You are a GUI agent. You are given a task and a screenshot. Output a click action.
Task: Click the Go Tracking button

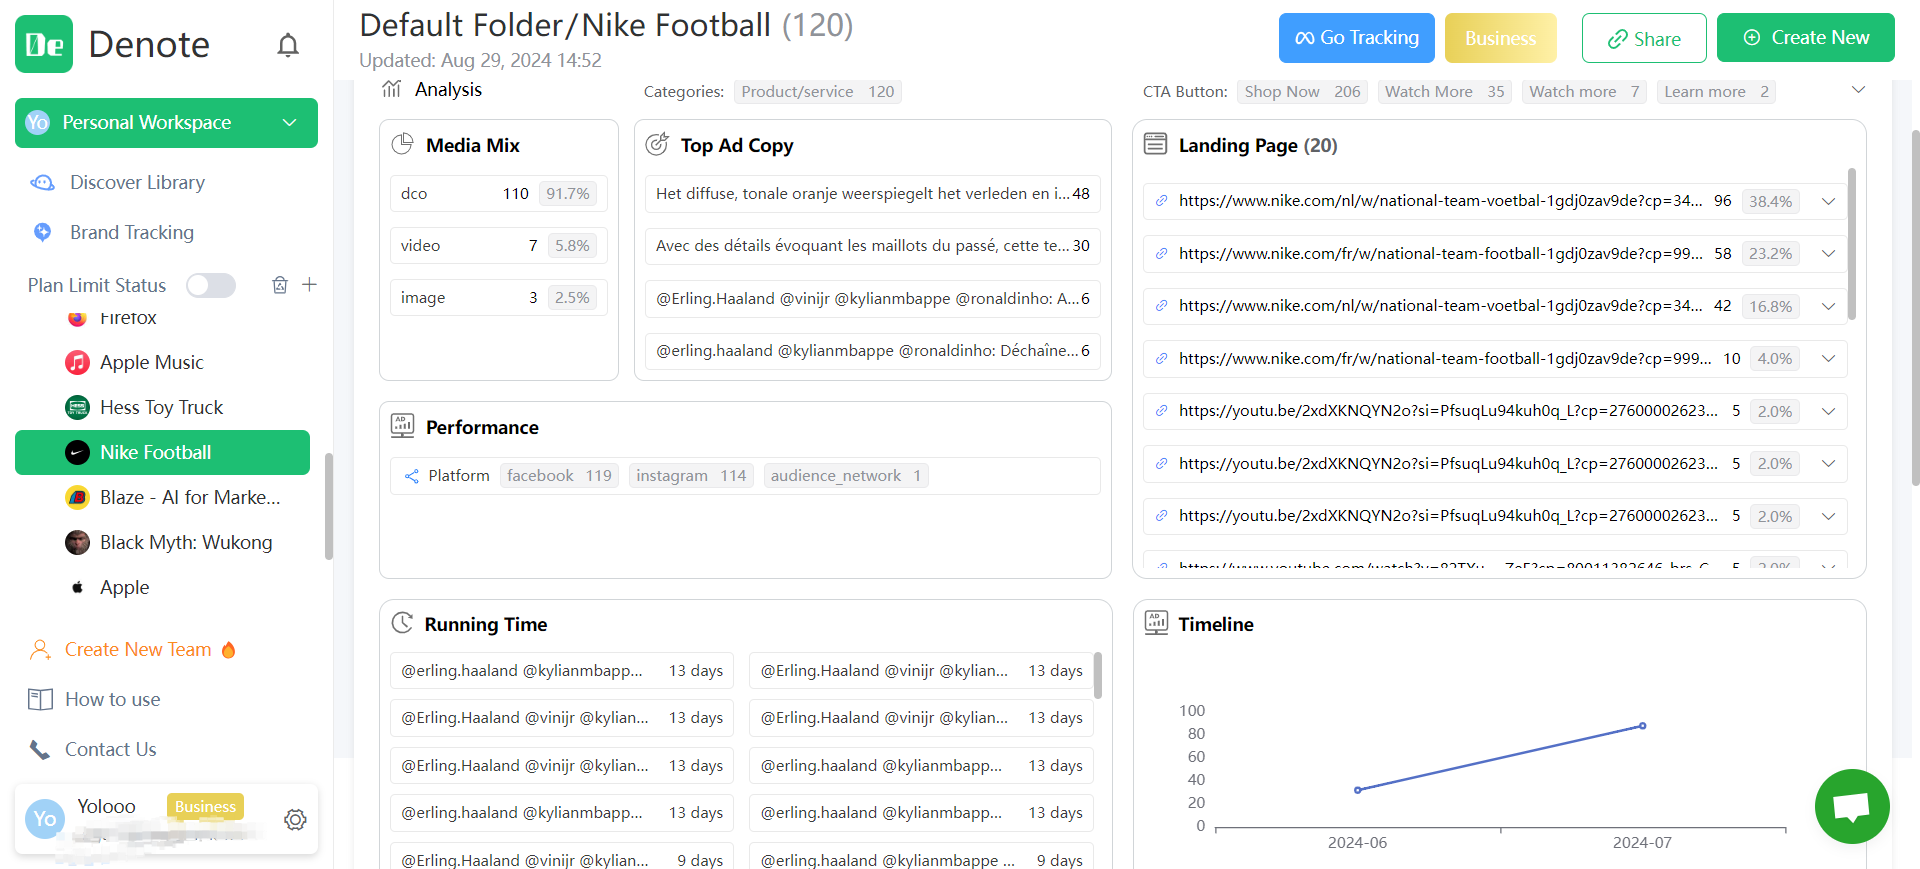[x=1356, y=38]
